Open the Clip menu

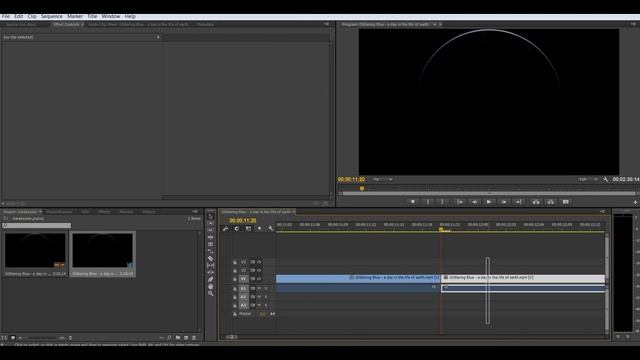pyautogui.click(x=32, y=16)
